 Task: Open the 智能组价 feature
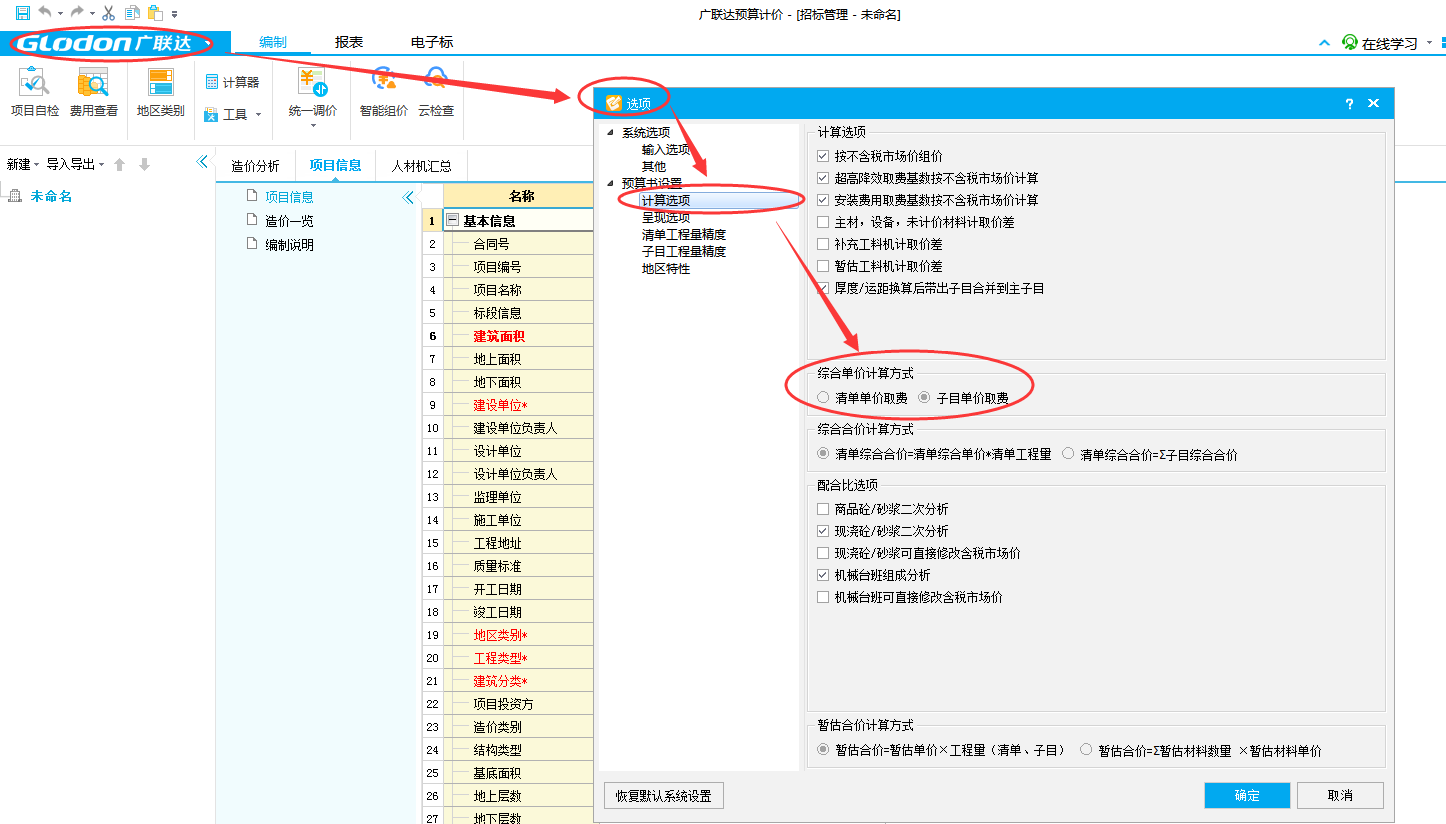point(384,93)
